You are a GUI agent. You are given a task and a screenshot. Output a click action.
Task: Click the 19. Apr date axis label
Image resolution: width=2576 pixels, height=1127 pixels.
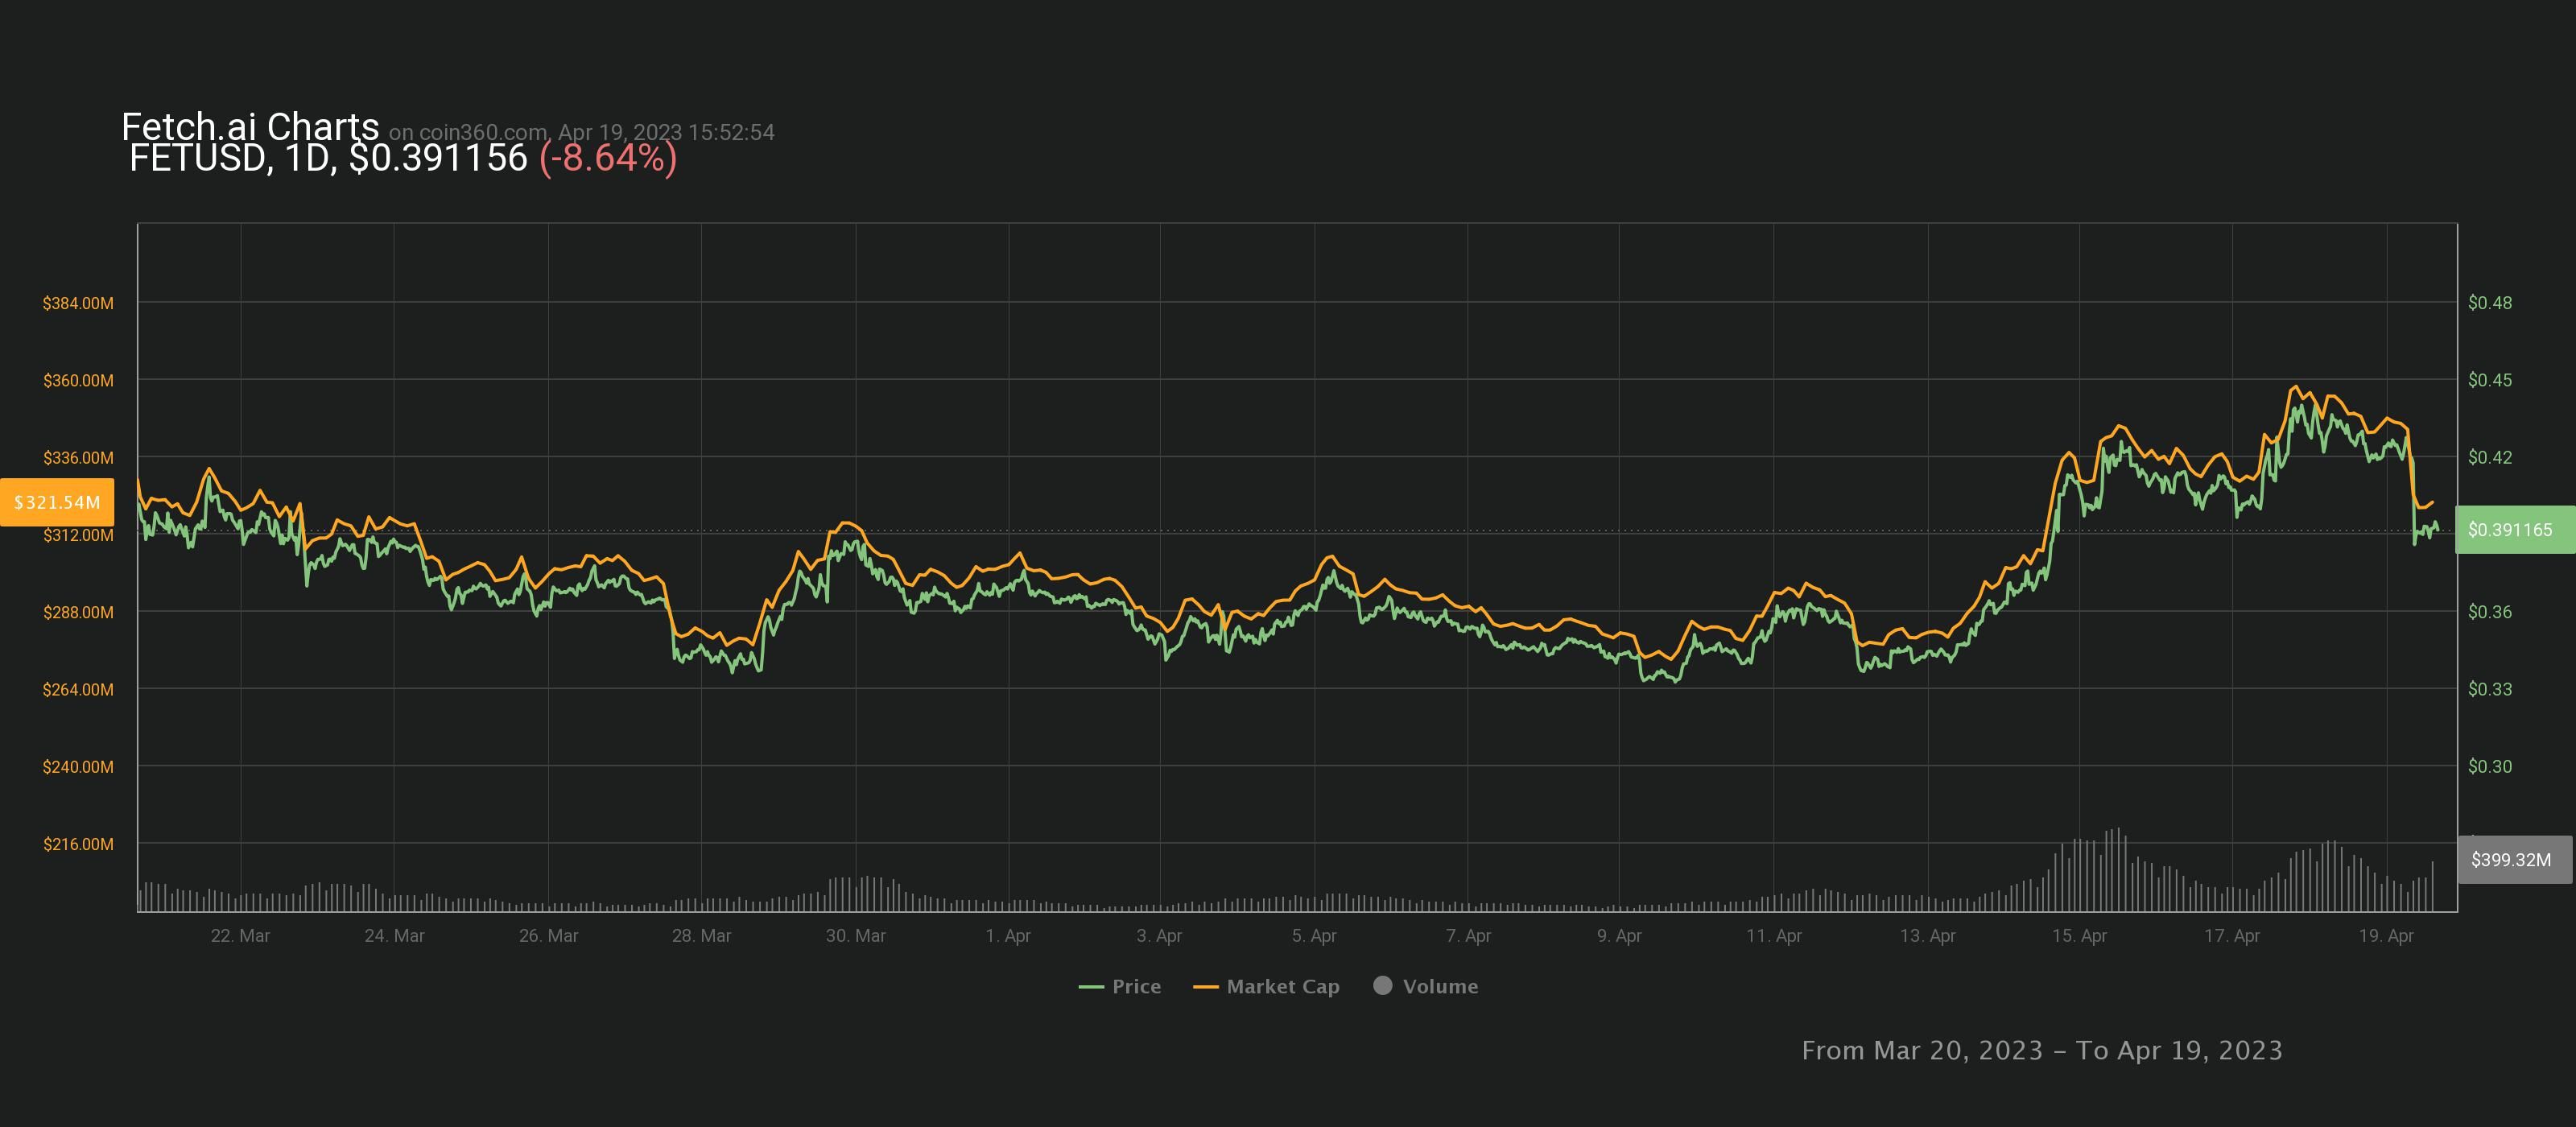(x=2386, y=935)
